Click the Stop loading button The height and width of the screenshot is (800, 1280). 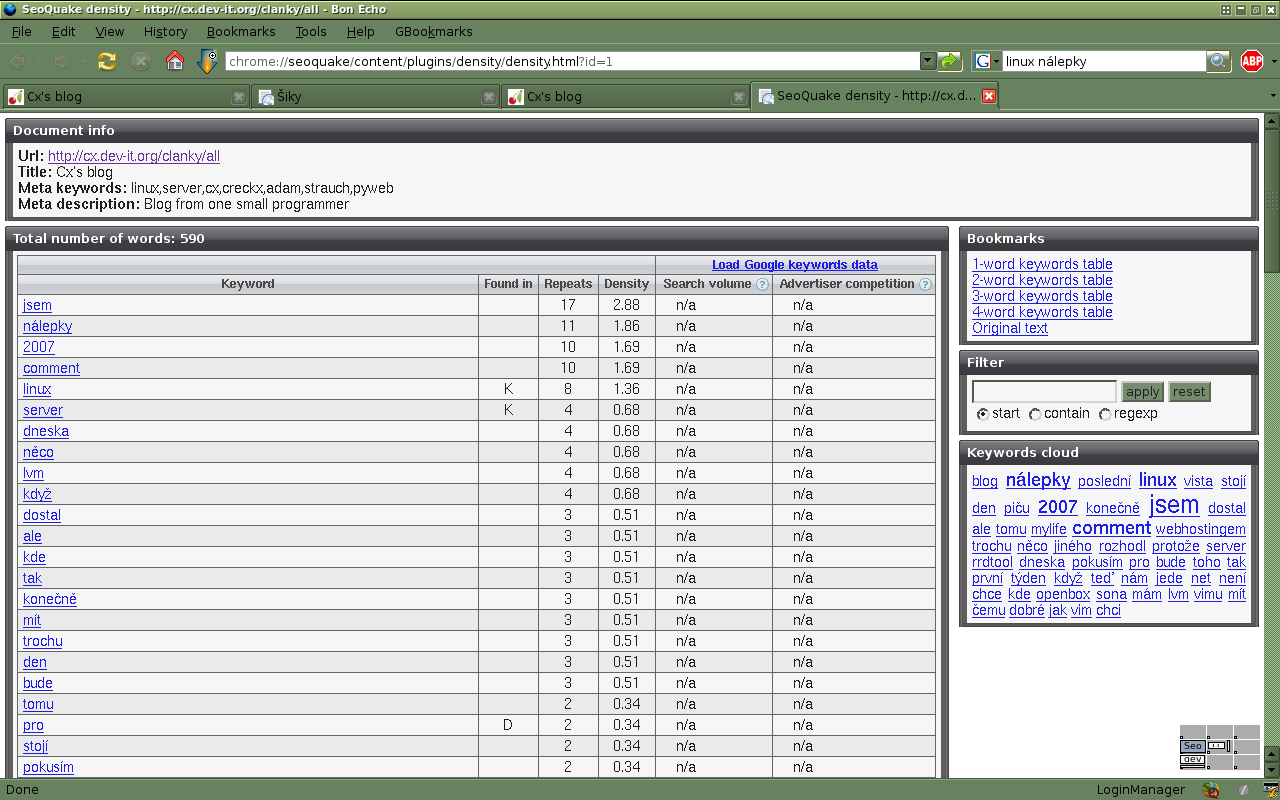141,61
